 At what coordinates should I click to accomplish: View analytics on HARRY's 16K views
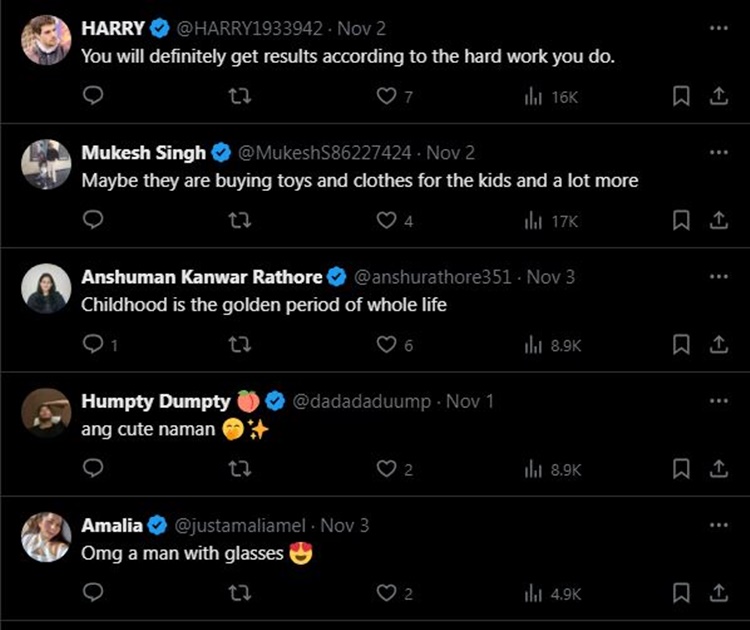click(551, 96)
